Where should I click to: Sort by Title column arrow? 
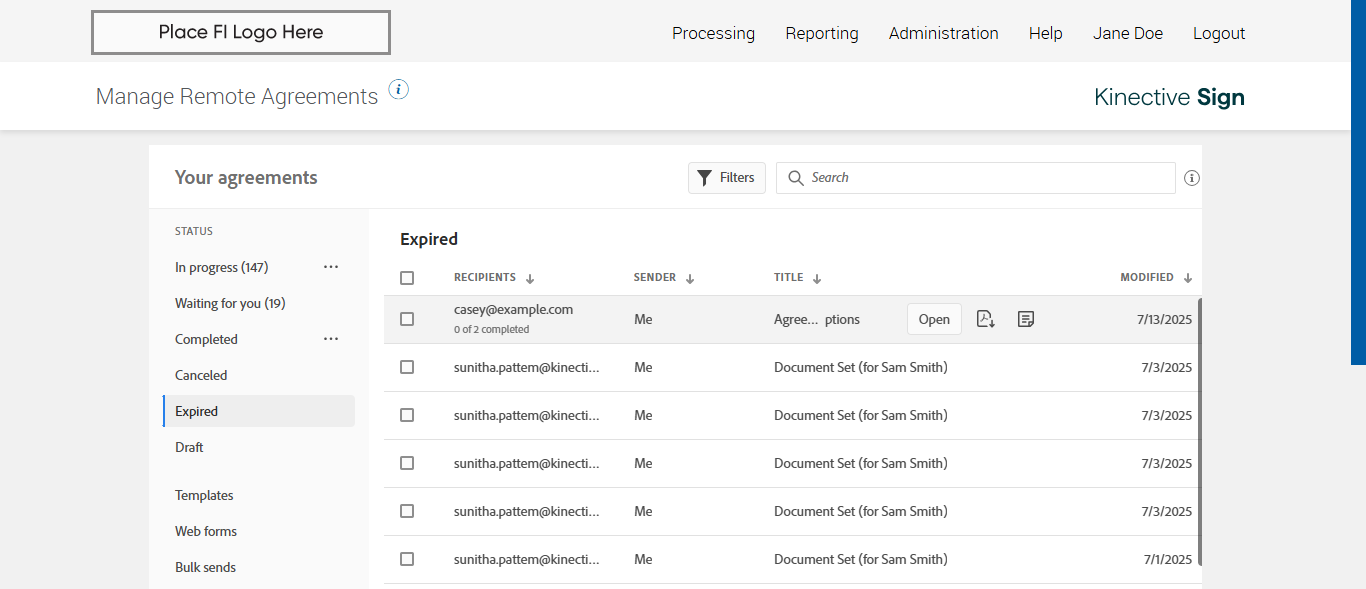[817, 278]
